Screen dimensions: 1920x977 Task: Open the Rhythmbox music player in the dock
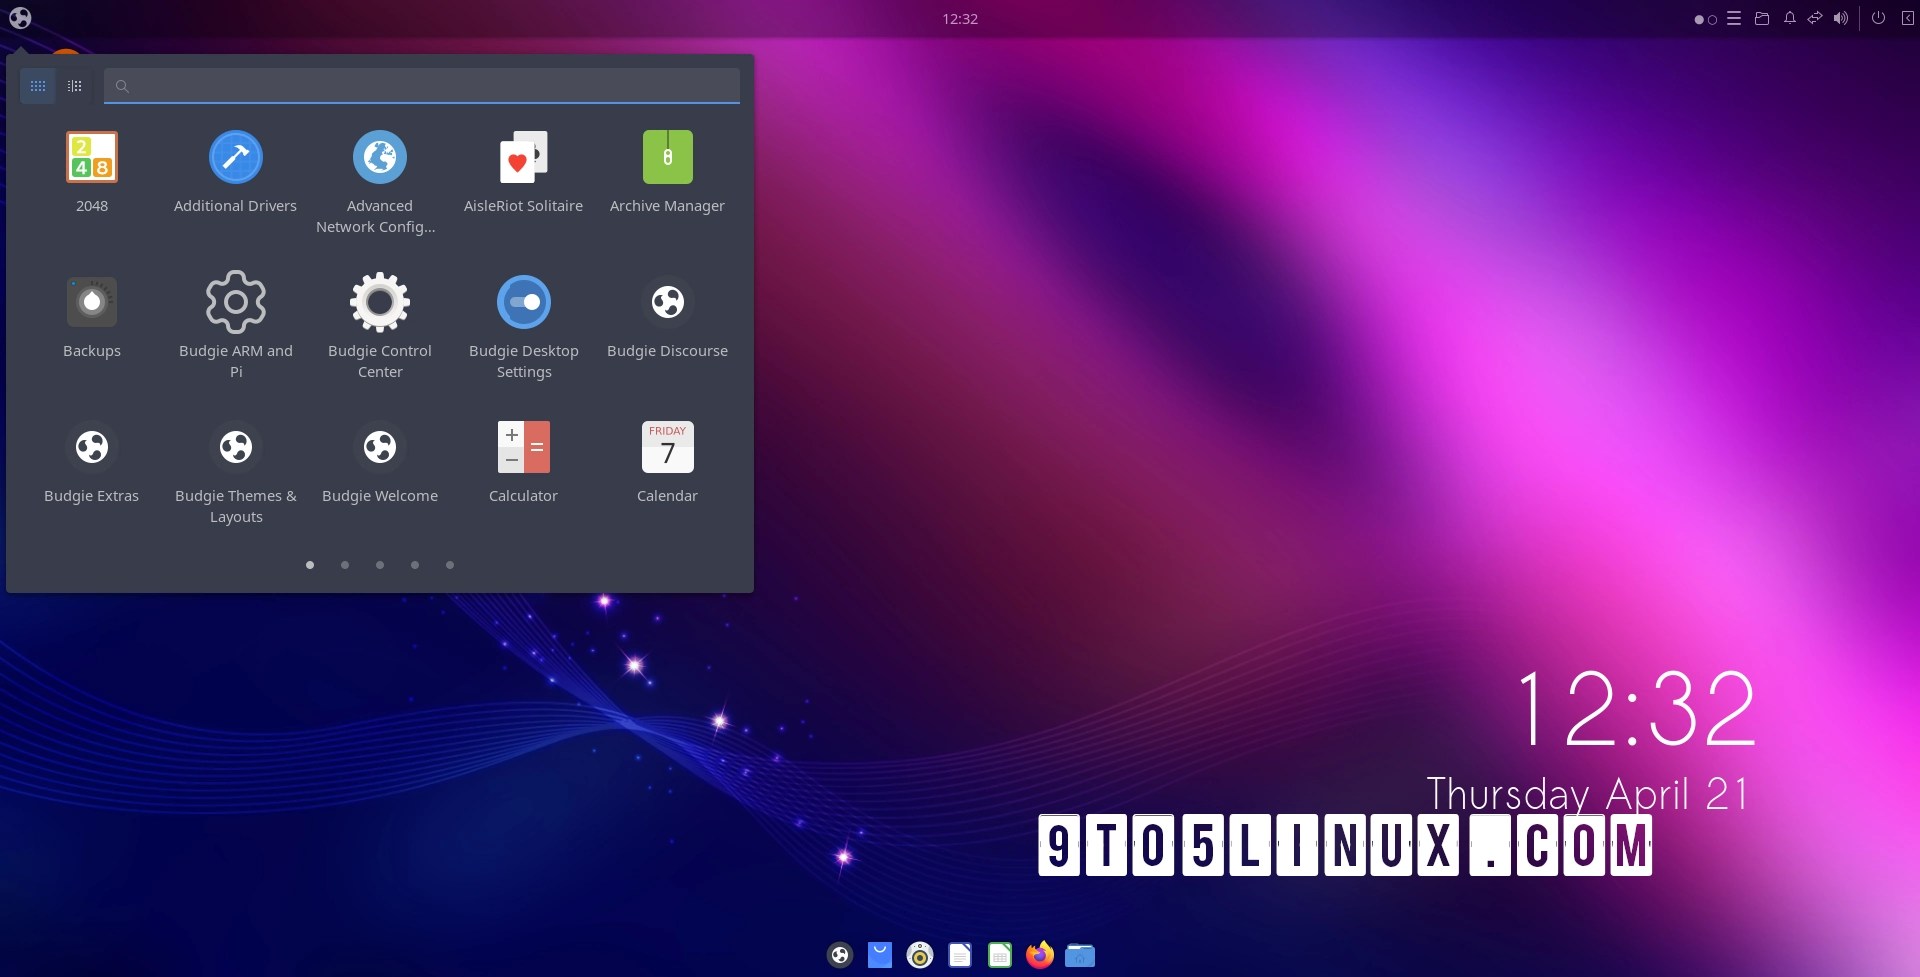tap(920, 955)
